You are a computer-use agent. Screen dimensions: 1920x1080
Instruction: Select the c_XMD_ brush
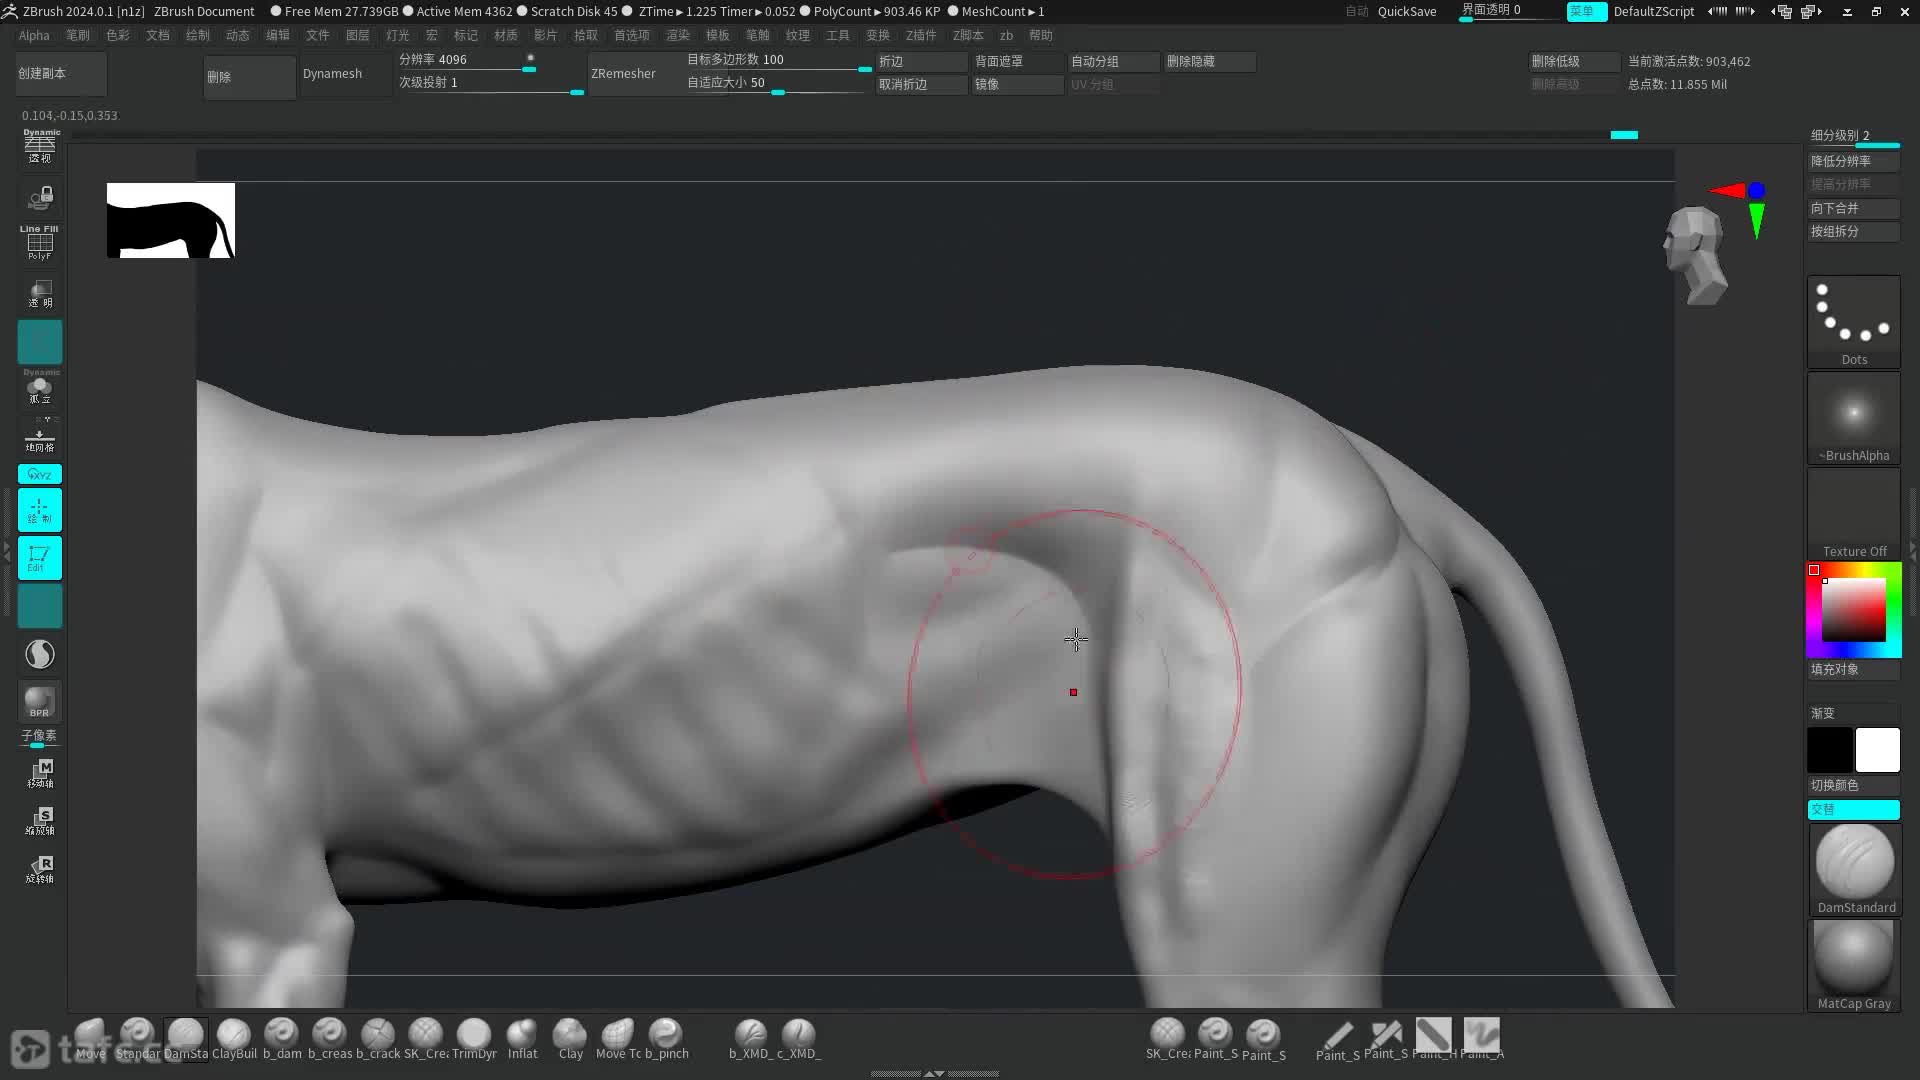click(798, 1038)
